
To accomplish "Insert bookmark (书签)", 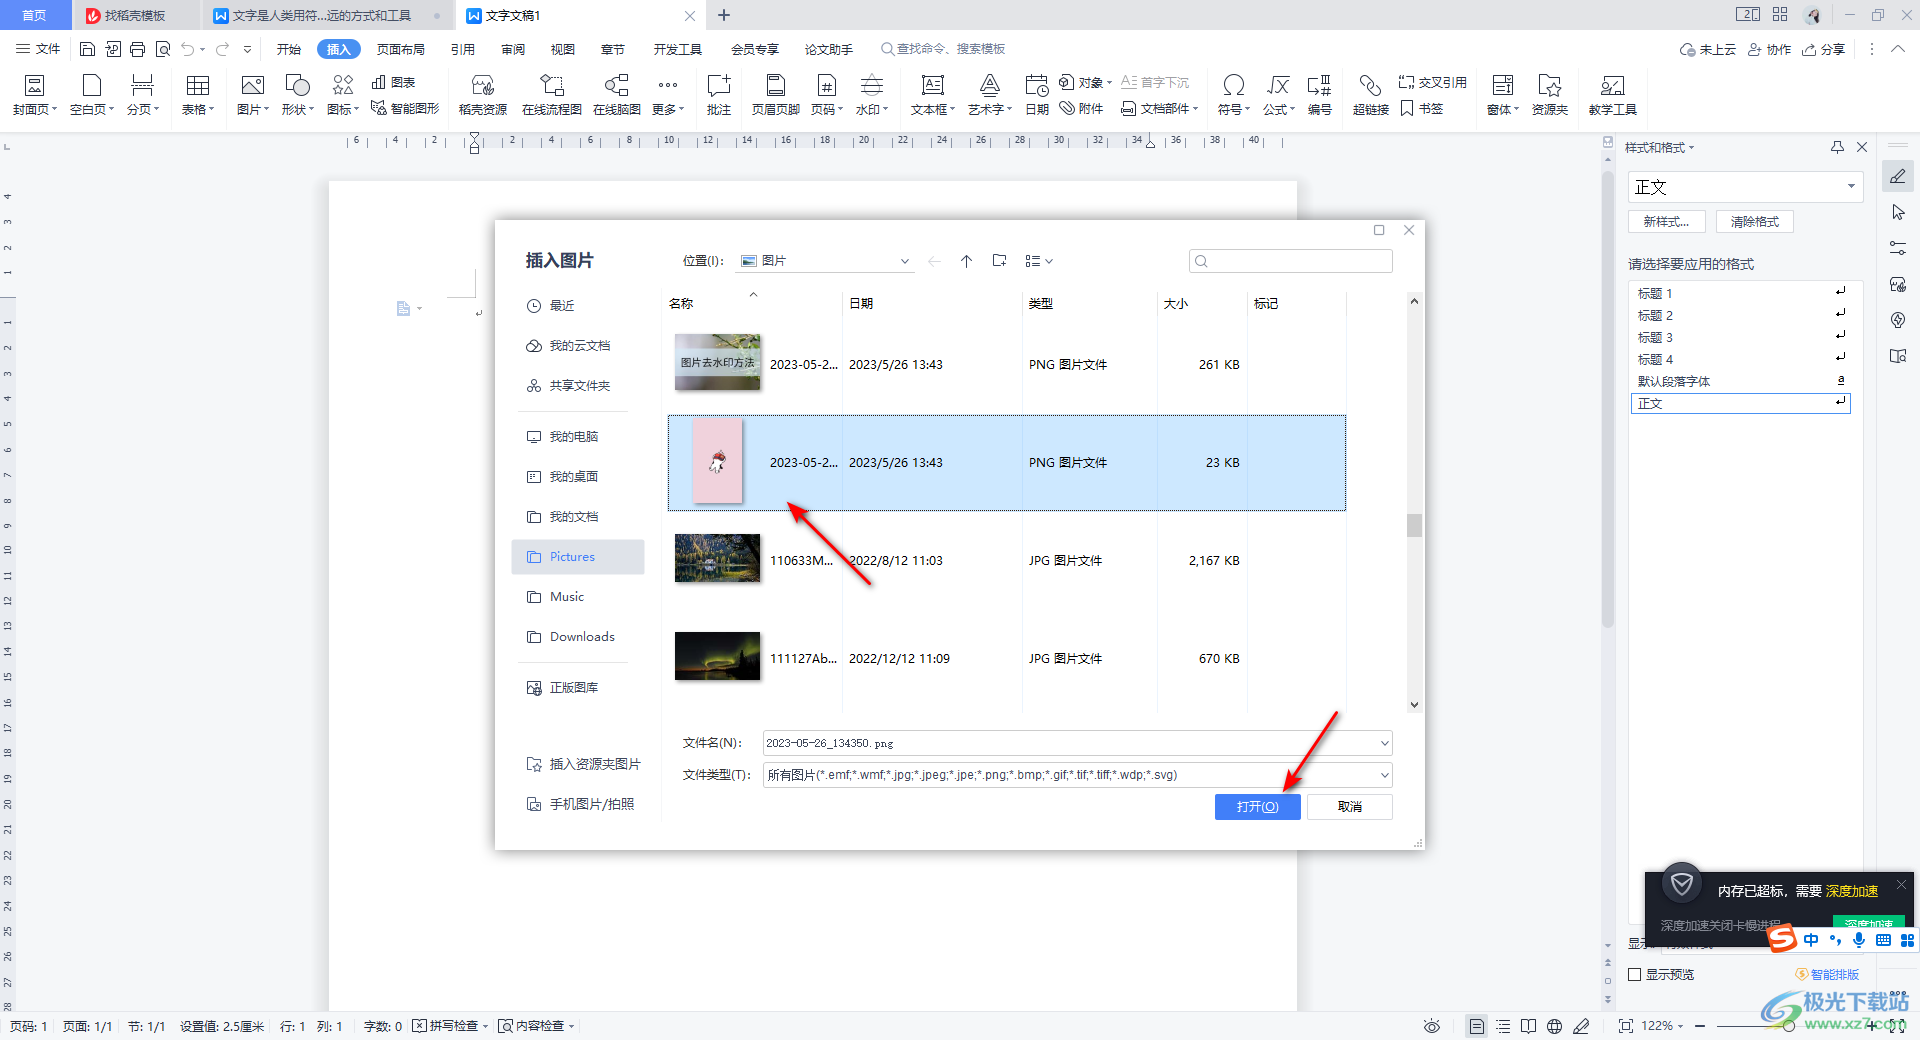I will 1421,108.
